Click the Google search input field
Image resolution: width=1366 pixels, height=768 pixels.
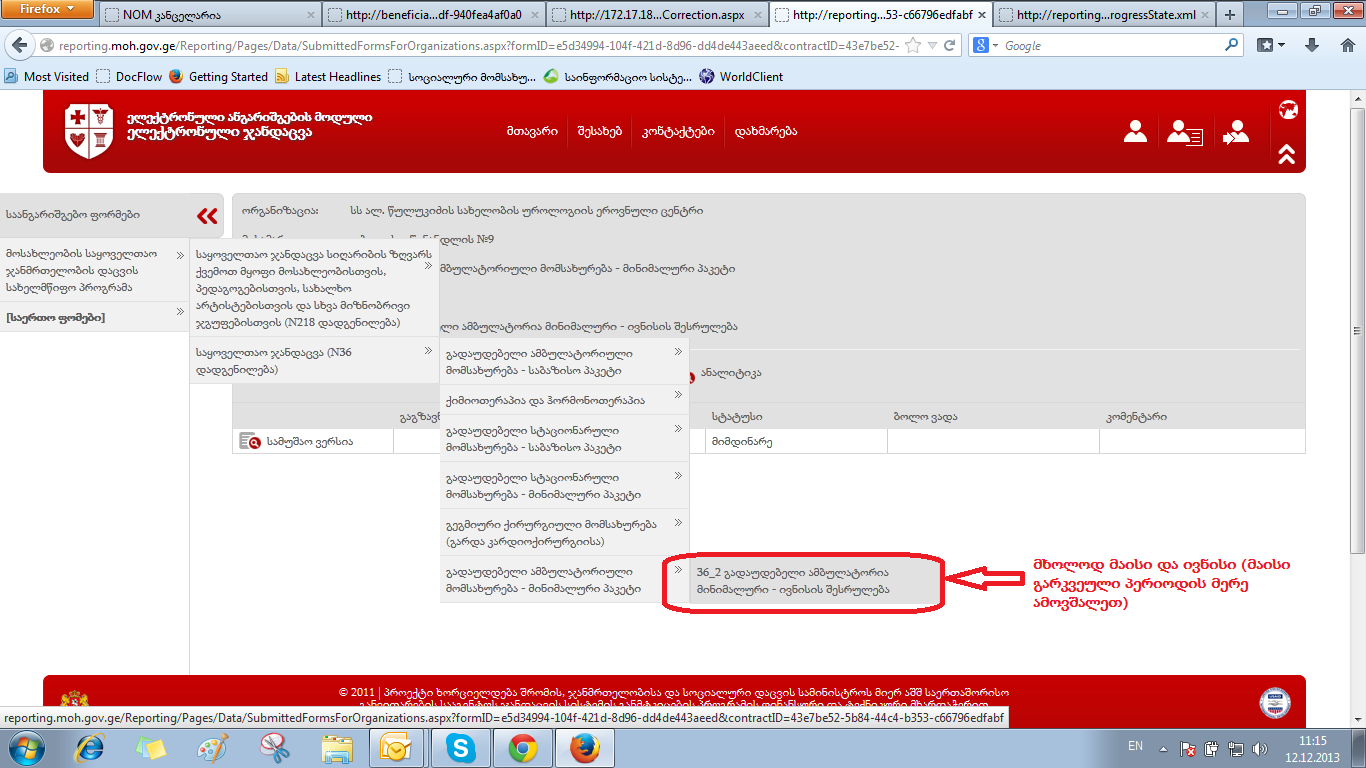tap(1110, 46)
